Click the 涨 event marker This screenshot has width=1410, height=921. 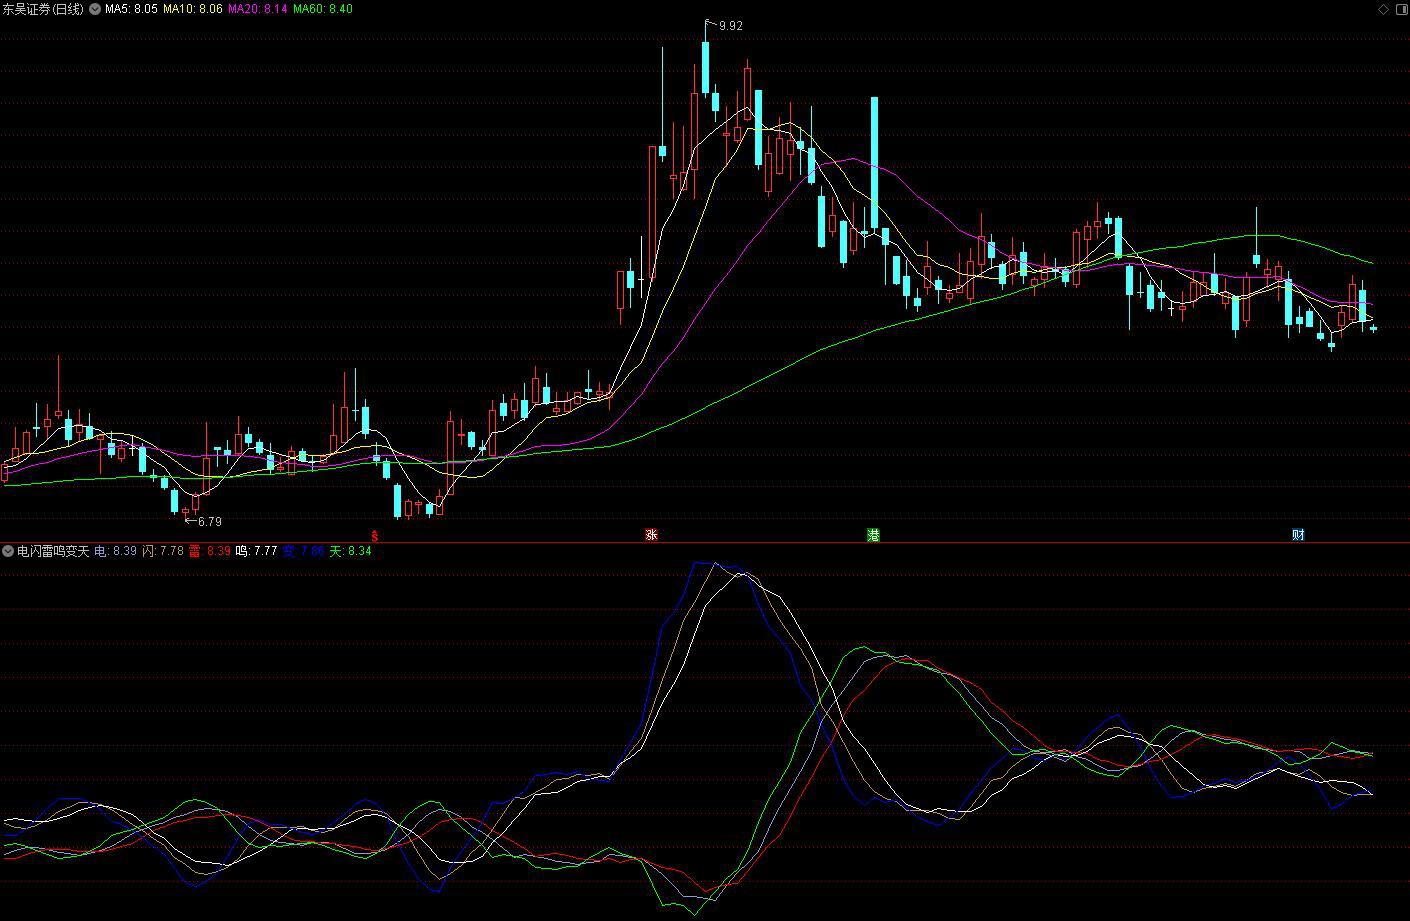(651, 535)
